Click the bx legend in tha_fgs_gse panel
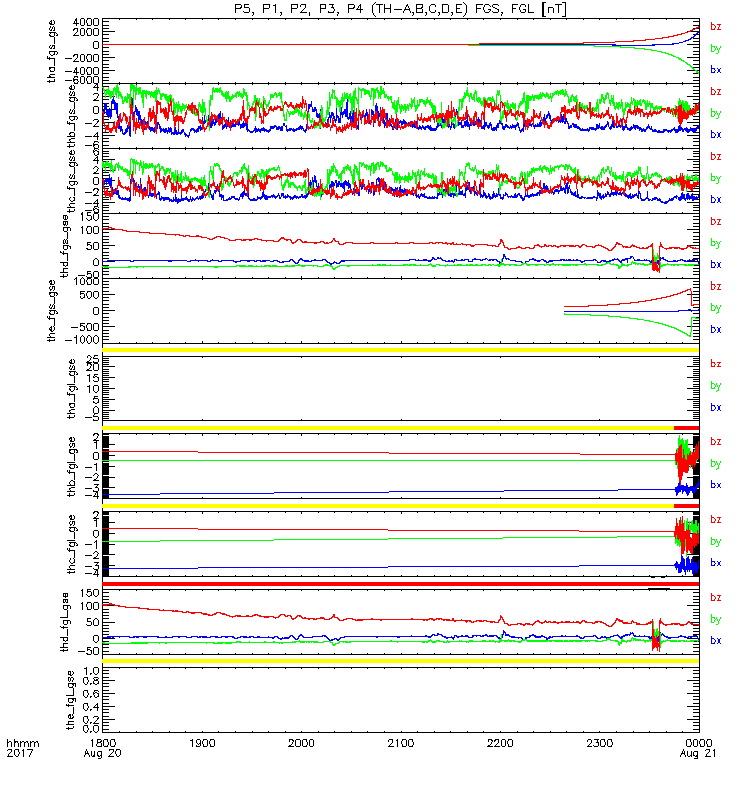 tap(716, 70)
